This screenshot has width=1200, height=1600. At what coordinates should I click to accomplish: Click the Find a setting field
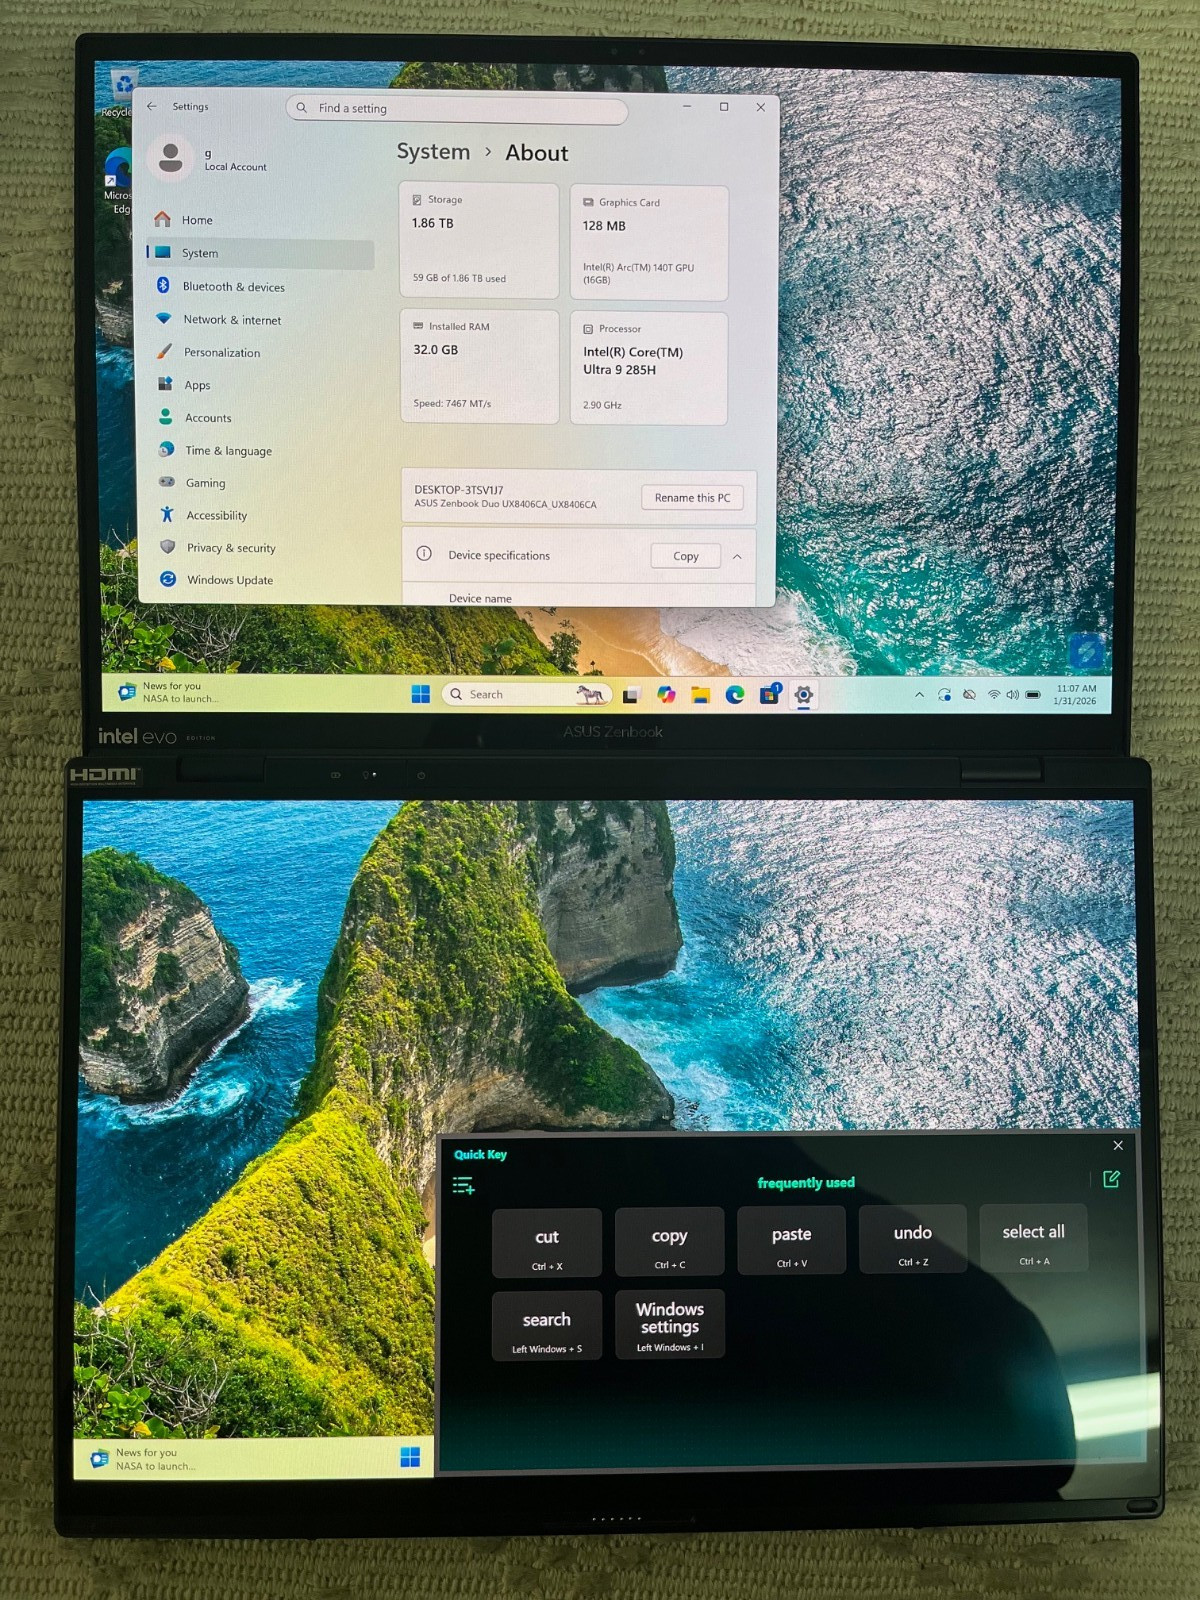click(457, 109)
